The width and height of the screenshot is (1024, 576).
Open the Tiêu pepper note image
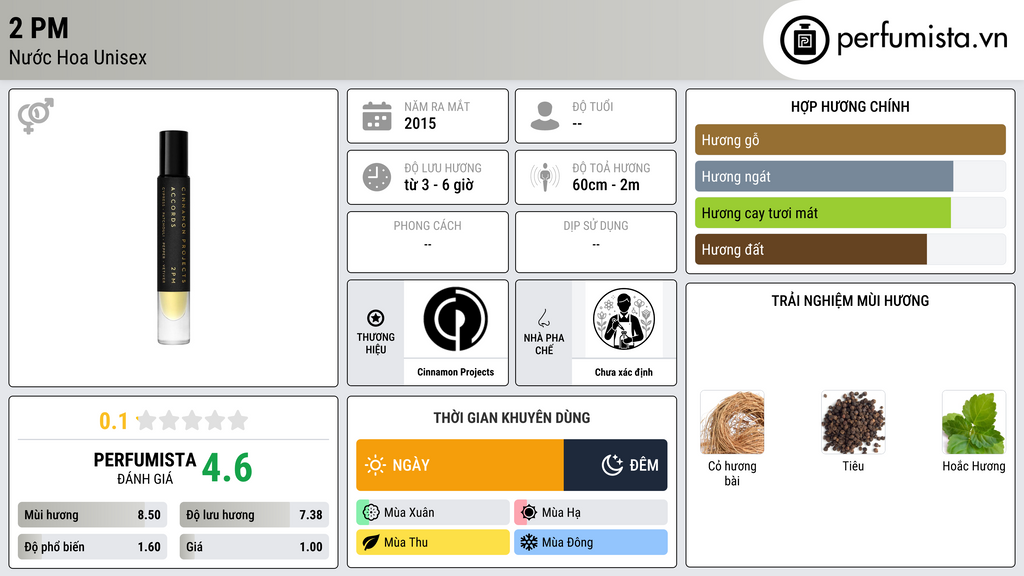[853, 423]
